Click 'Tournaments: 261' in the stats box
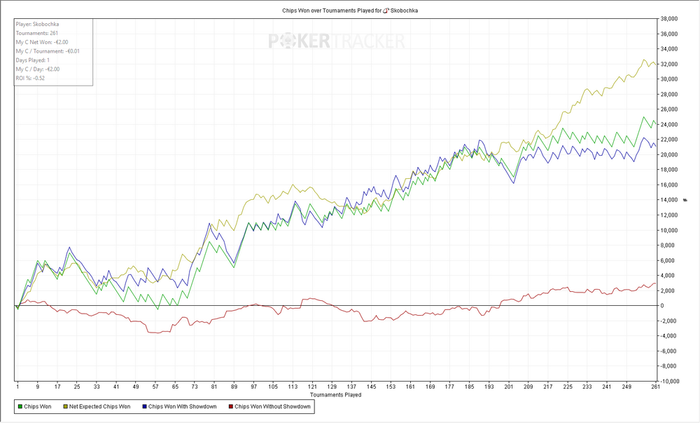Screen dimensions: 700x423 (x=37, y=33)
